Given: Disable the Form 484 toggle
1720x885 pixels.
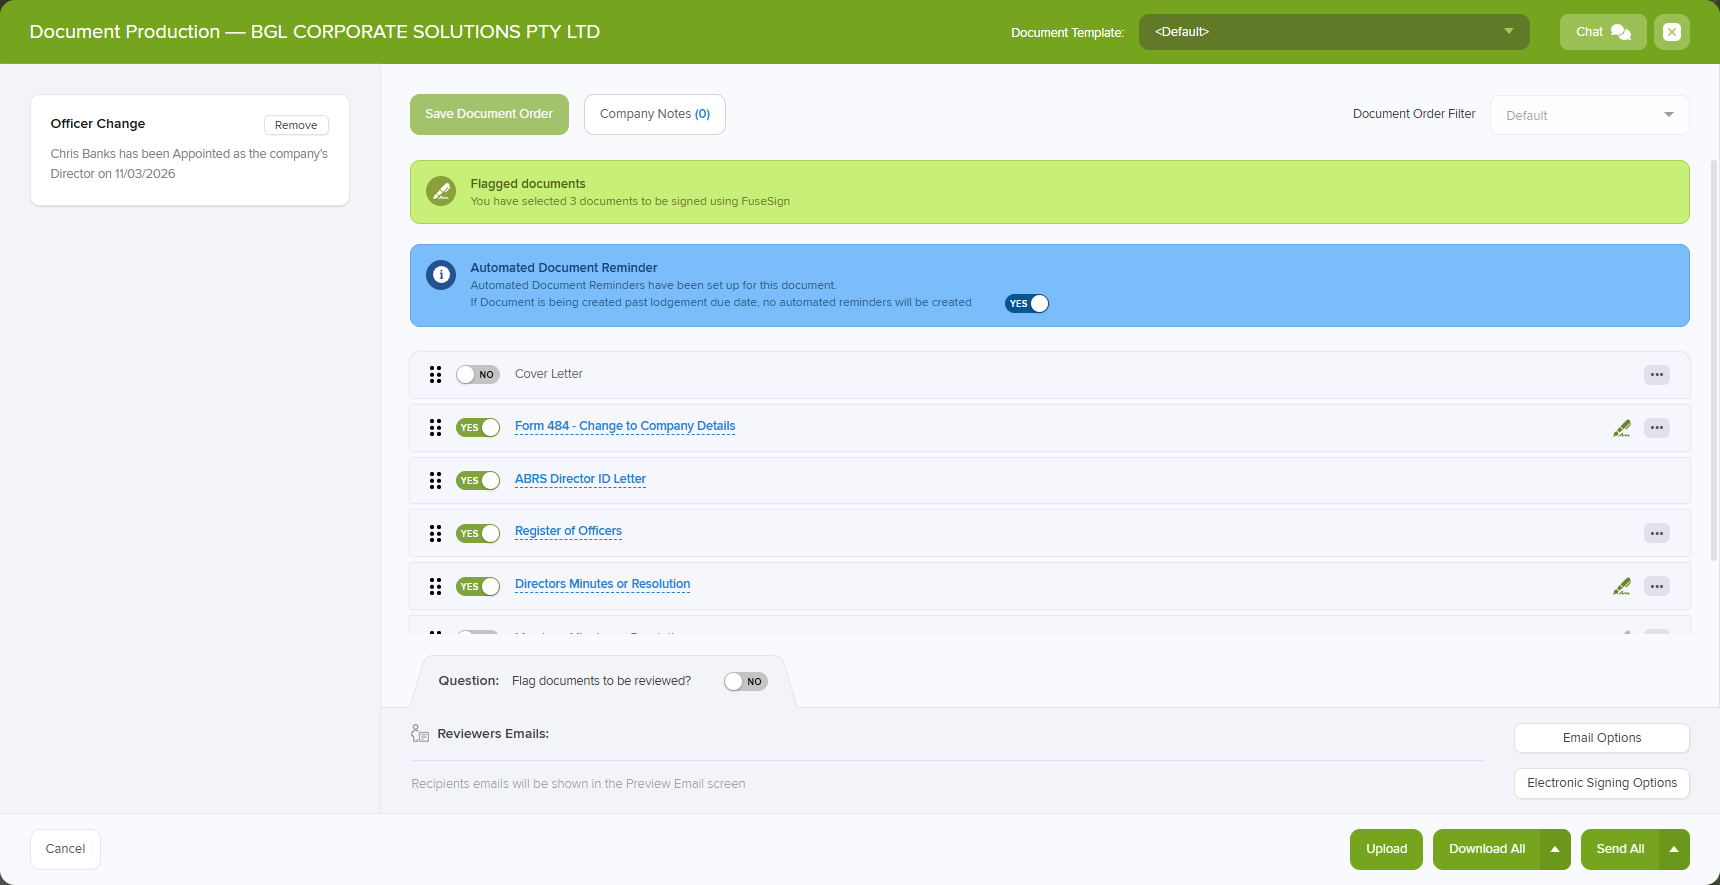Looking at the screenshot, I should pos(478,428).
